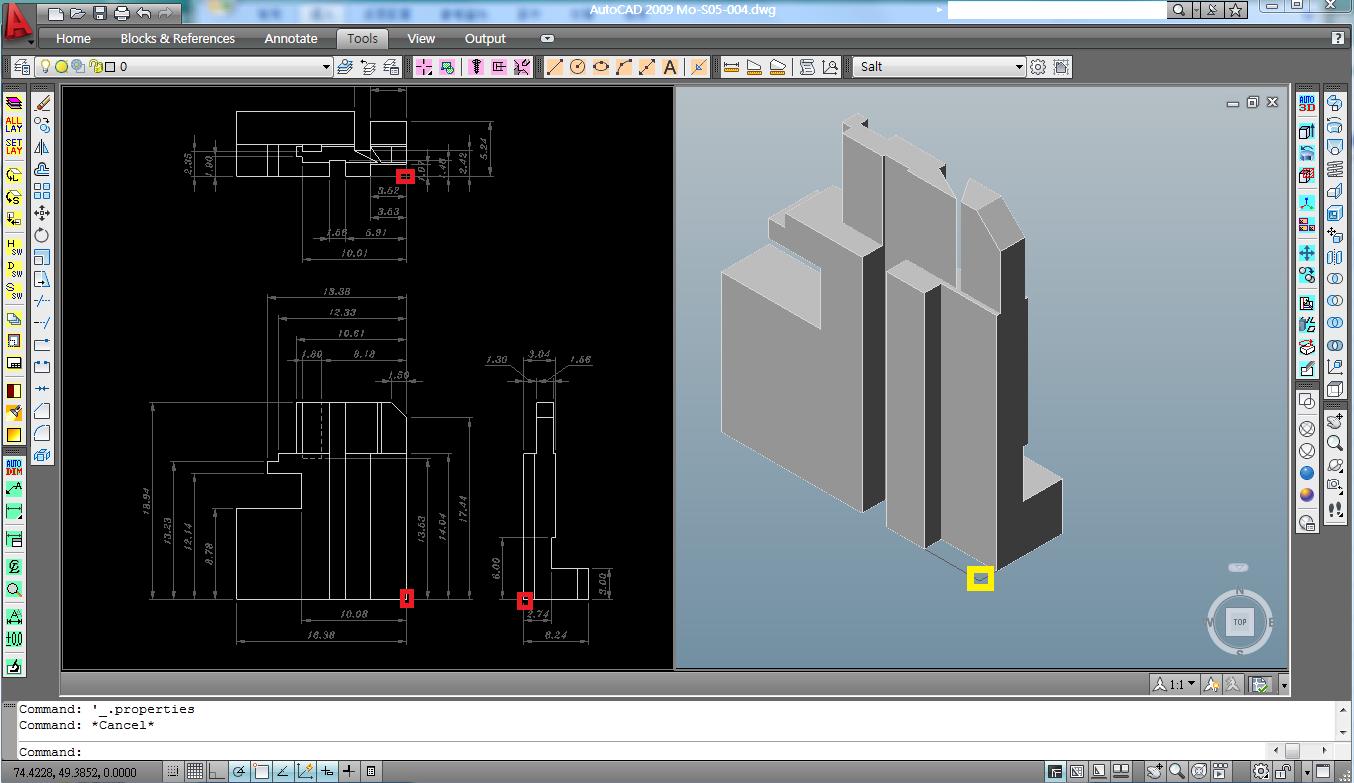Click the TOP face of the ViewCube
This screenshot has width=1354, height=783.
tap(1240, 622)
